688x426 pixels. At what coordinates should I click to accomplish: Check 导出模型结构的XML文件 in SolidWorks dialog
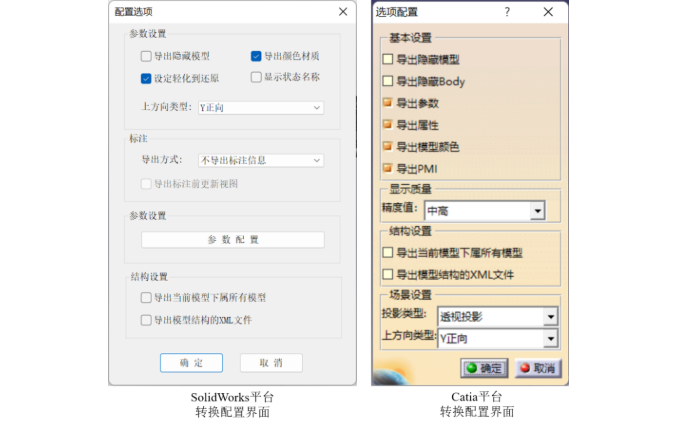point(146,320)
